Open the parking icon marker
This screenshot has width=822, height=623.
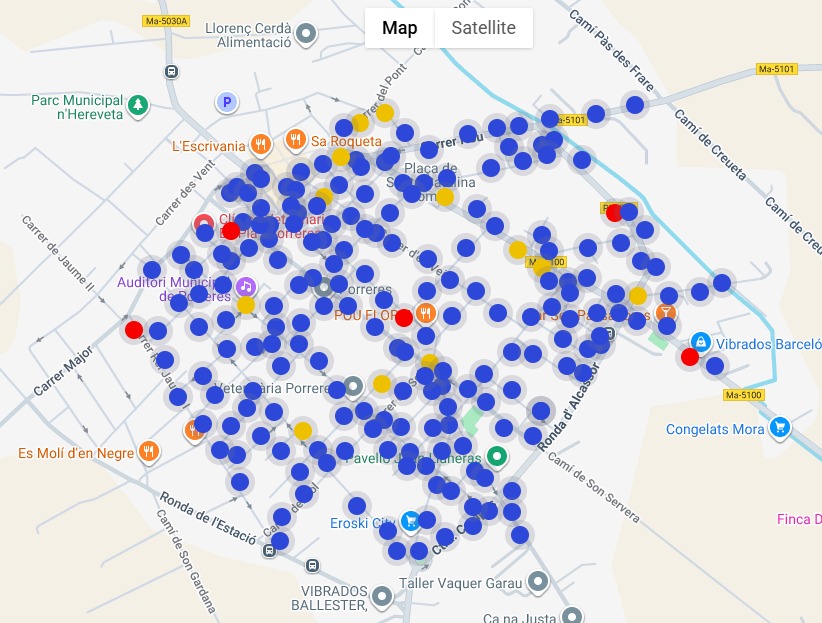tap(227, 102)
